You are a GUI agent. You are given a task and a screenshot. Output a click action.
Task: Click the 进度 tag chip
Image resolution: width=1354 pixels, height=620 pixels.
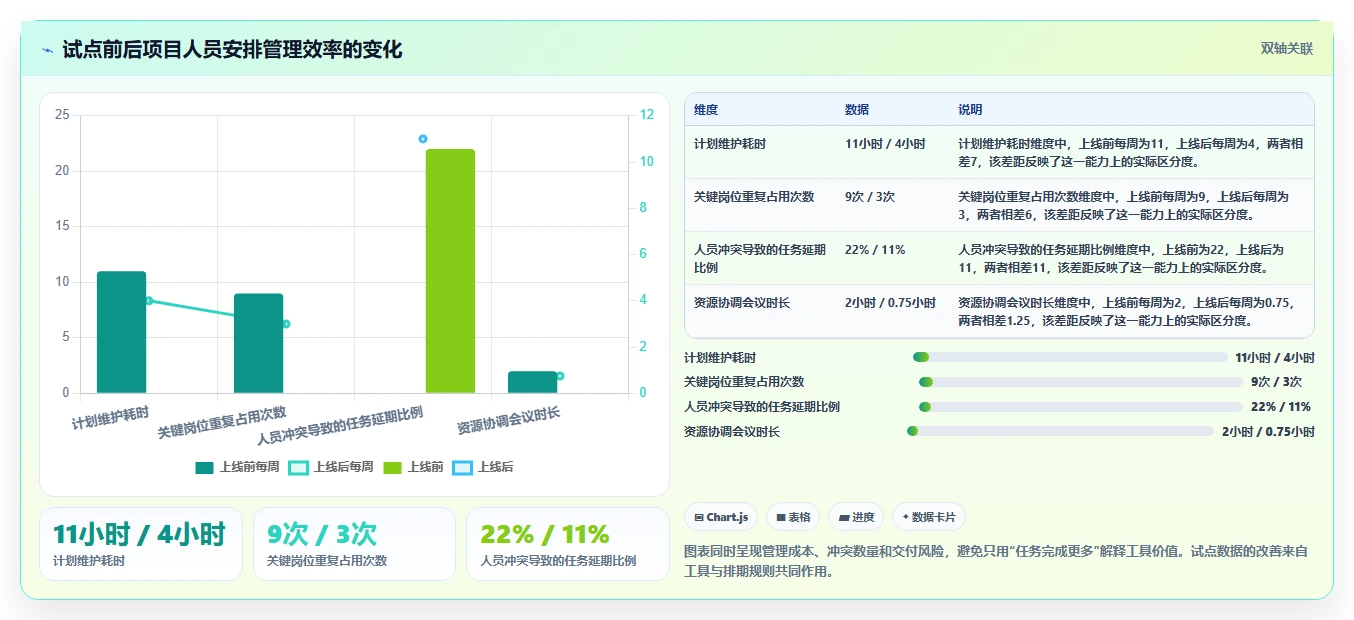(856, 517)
